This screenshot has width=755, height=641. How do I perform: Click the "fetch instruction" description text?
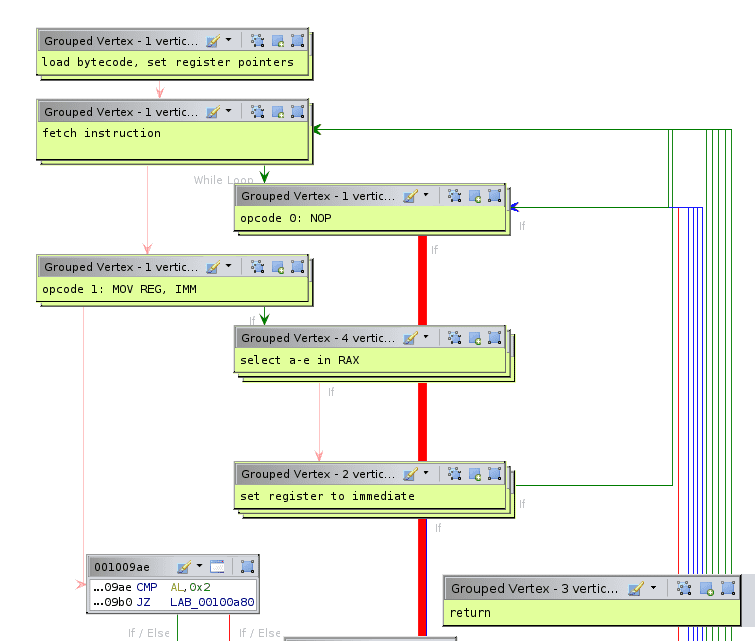[101, 134]
